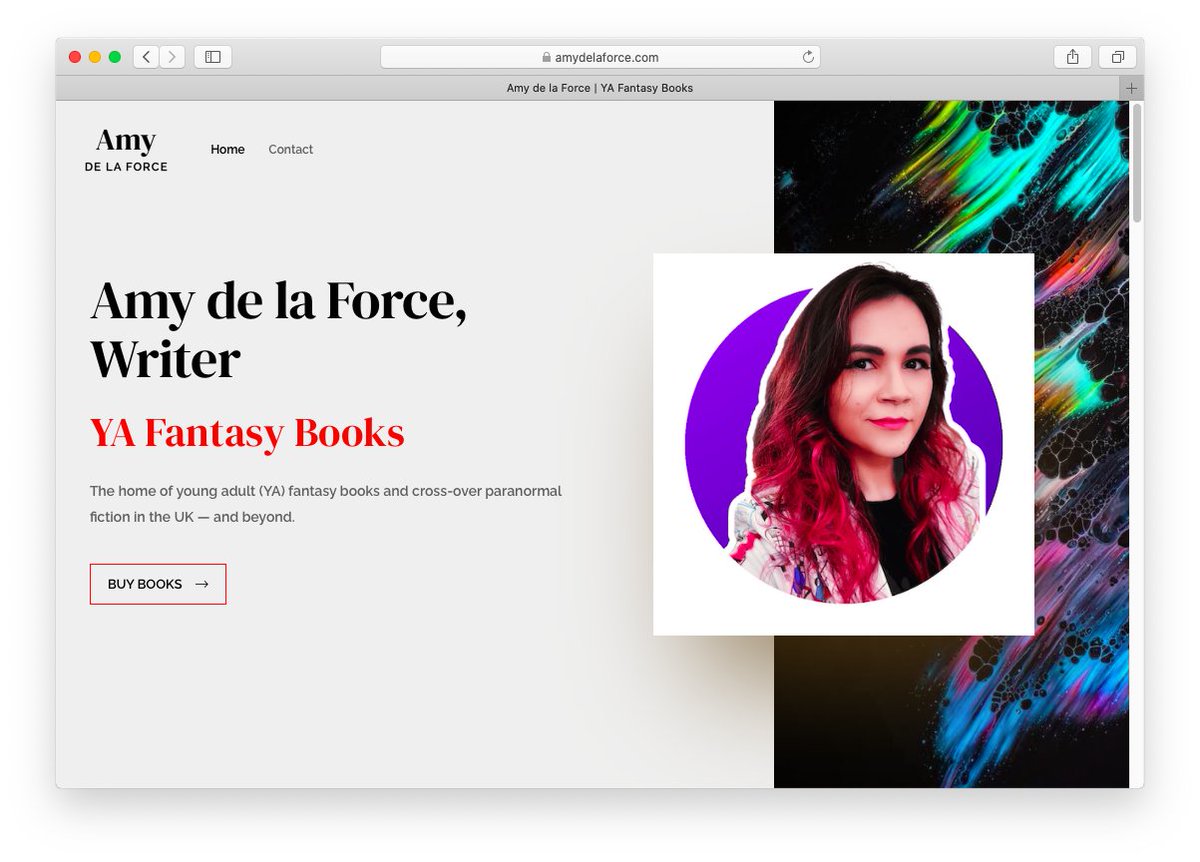The width and height of the screenshot is (1200, 862).
Task: Show the Safari sidebar
Action: click(213, 57)
